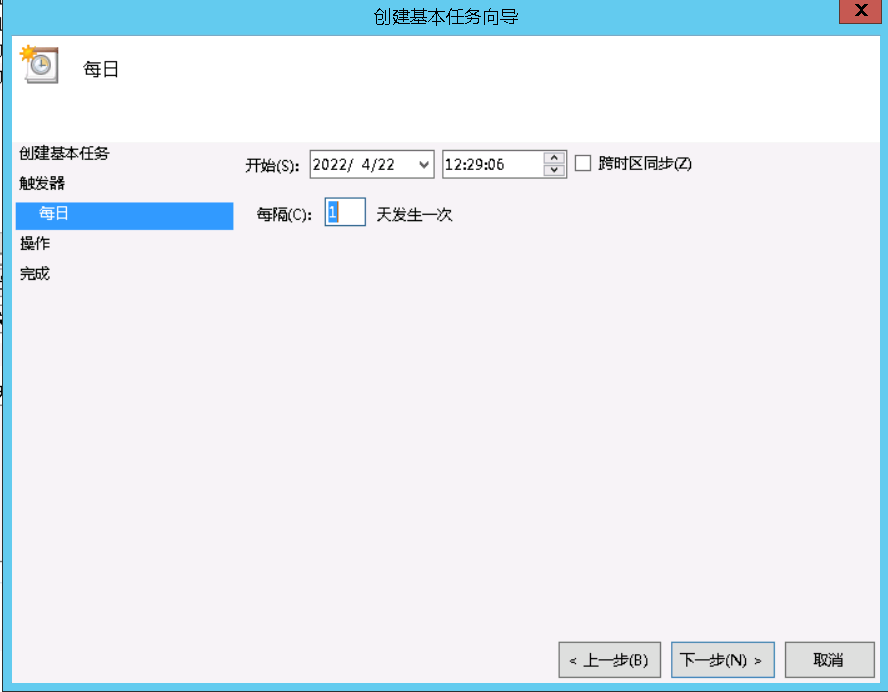The image size is (888, 692).
Task: Click the 开始(S): label
Action: click(272, 165)
